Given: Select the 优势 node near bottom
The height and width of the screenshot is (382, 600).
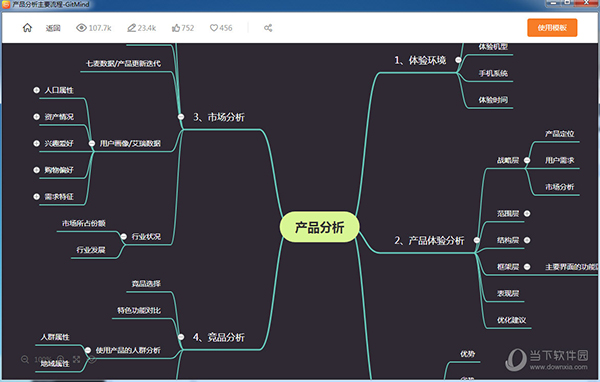Looking at the screenshot, I should click(467, 354).
